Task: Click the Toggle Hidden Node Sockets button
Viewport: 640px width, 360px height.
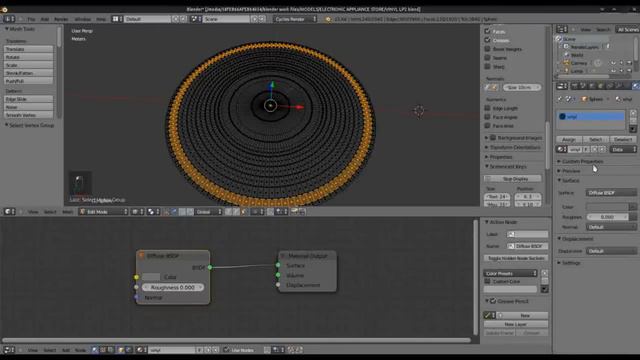Action: [516, 258]
